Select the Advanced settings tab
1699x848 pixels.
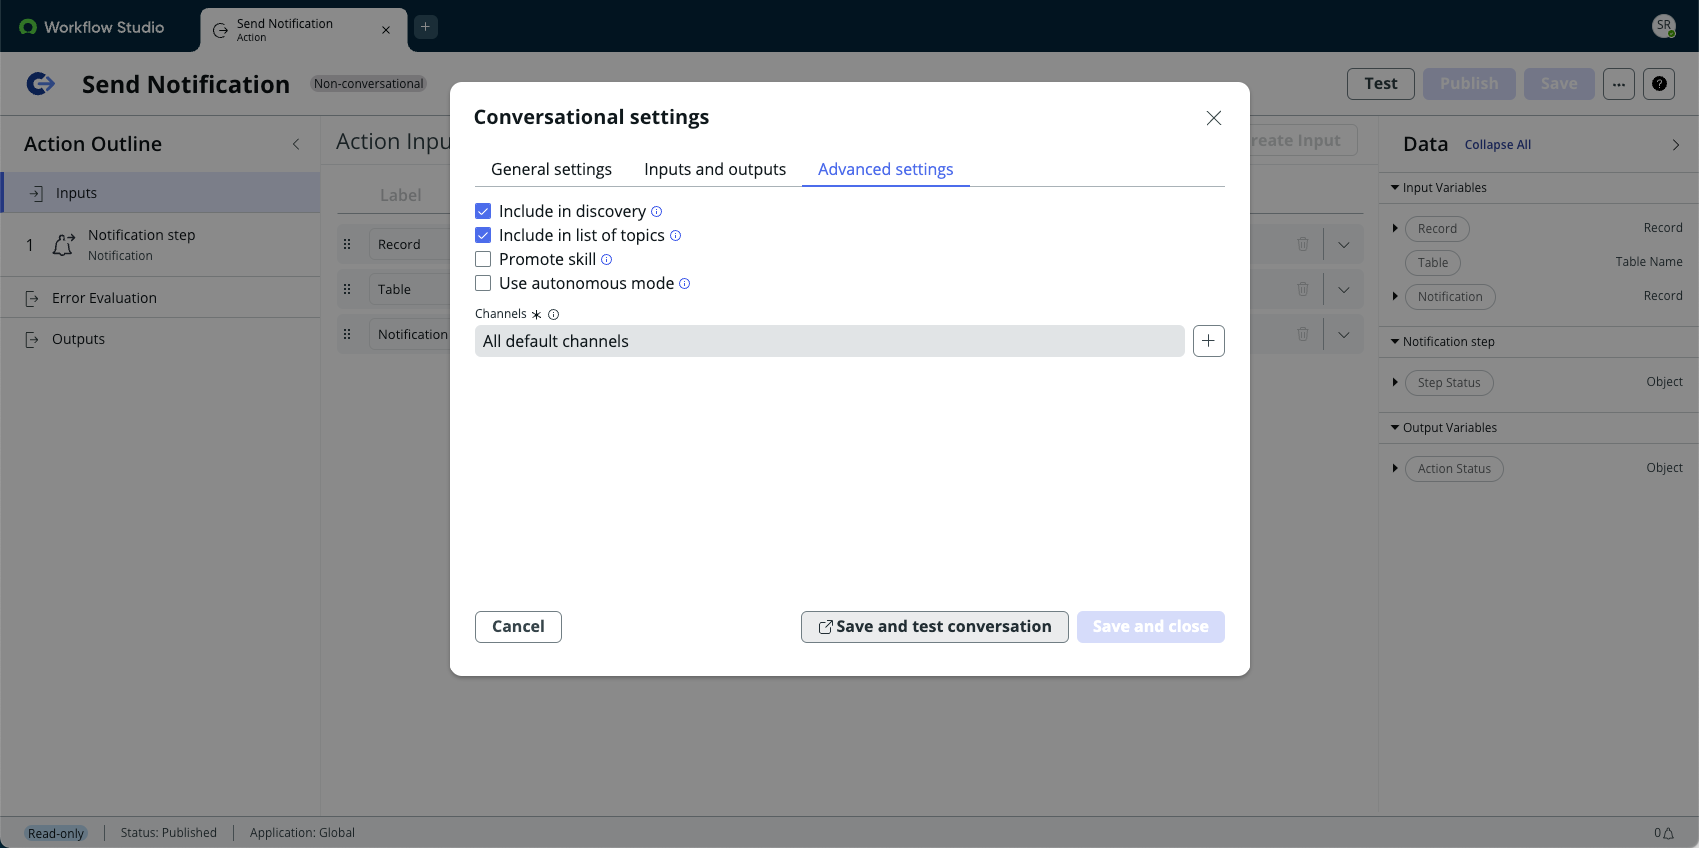coord(885,169)
